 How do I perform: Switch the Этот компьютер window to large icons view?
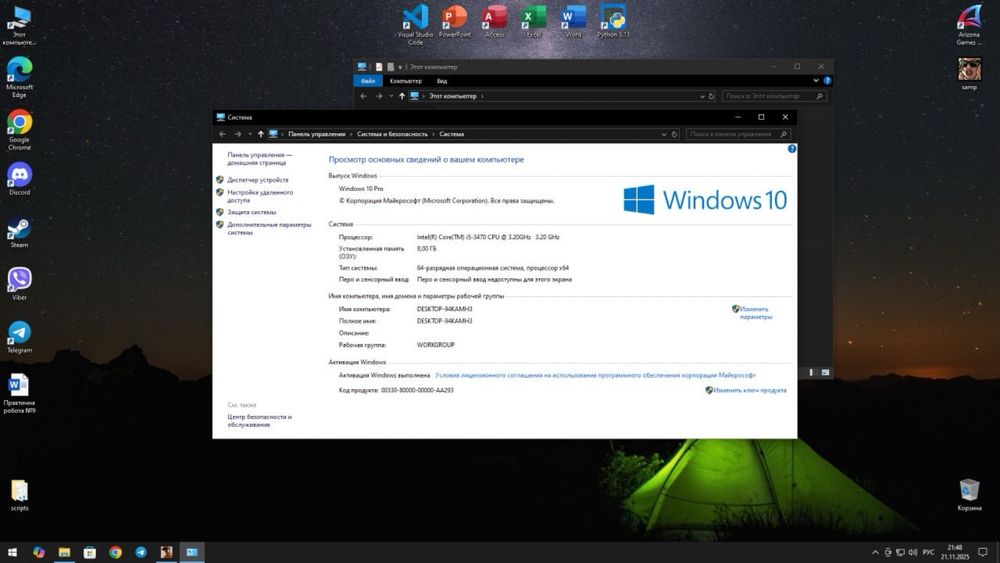(825, 372)
